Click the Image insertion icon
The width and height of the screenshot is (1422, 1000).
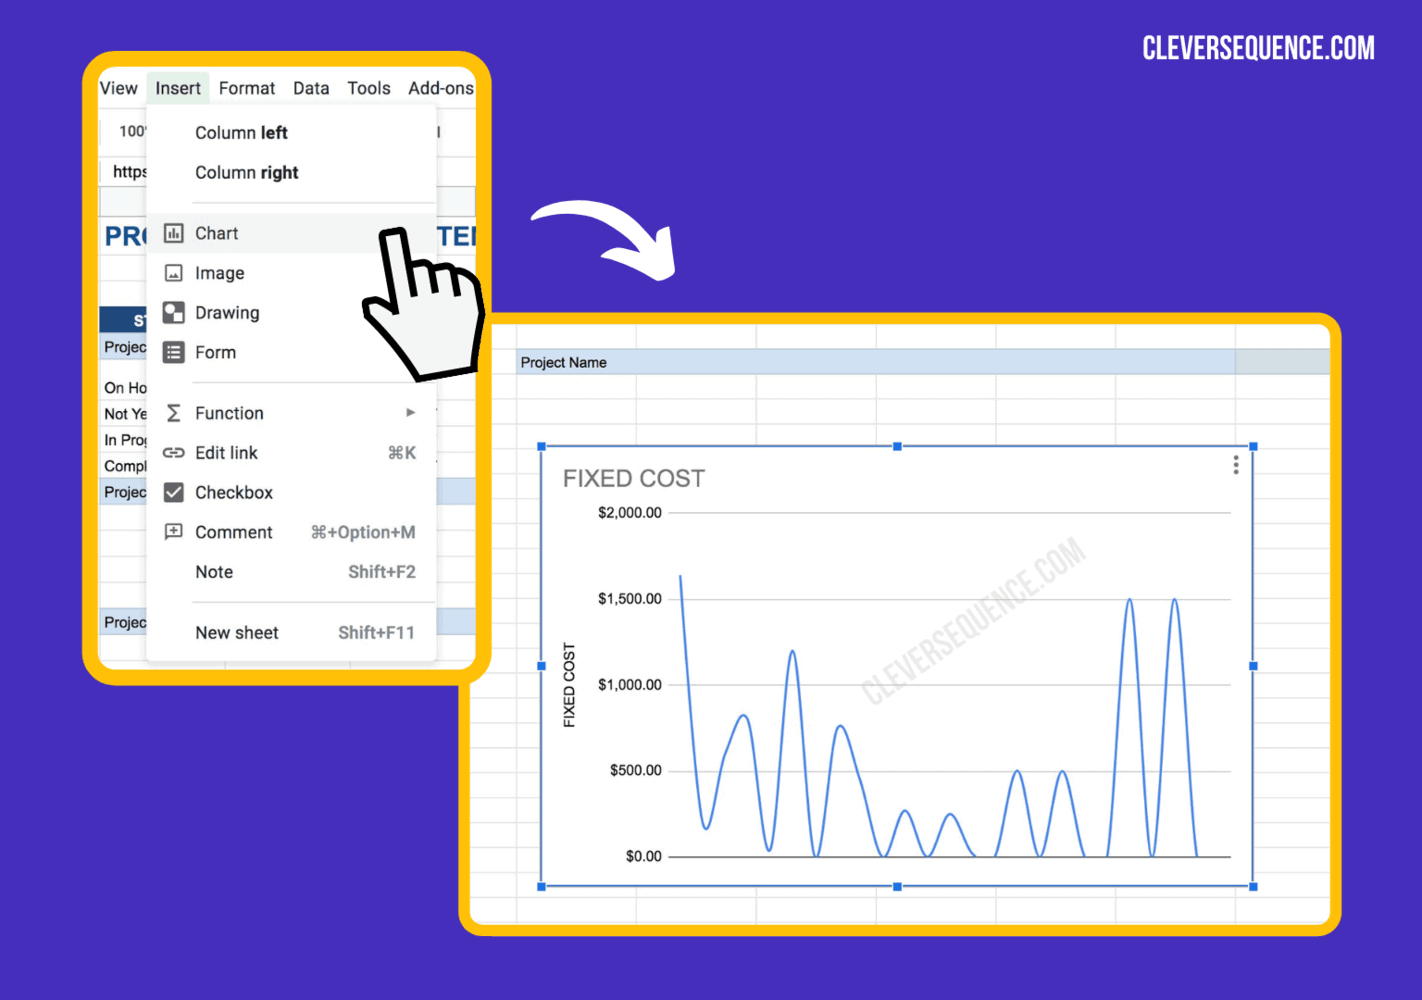[174, 272]
